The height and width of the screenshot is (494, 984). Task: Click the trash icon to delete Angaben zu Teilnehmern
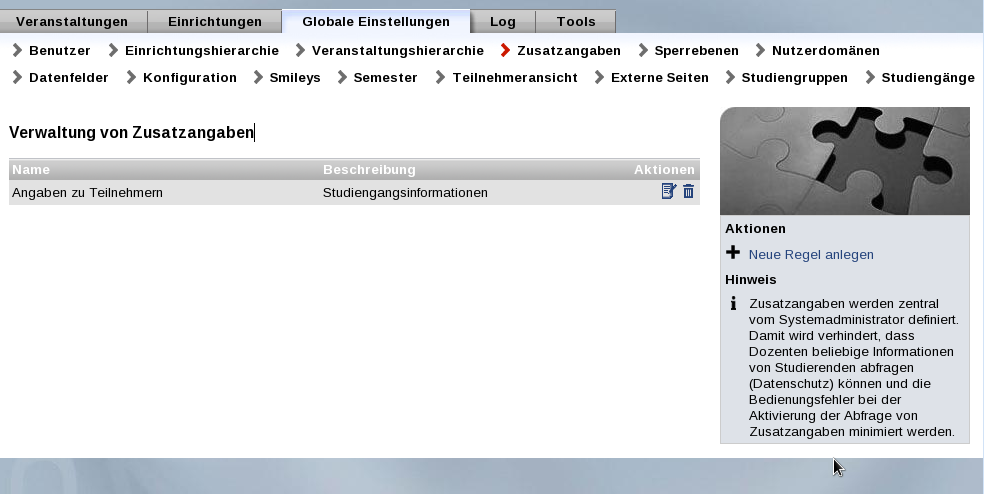689,191
